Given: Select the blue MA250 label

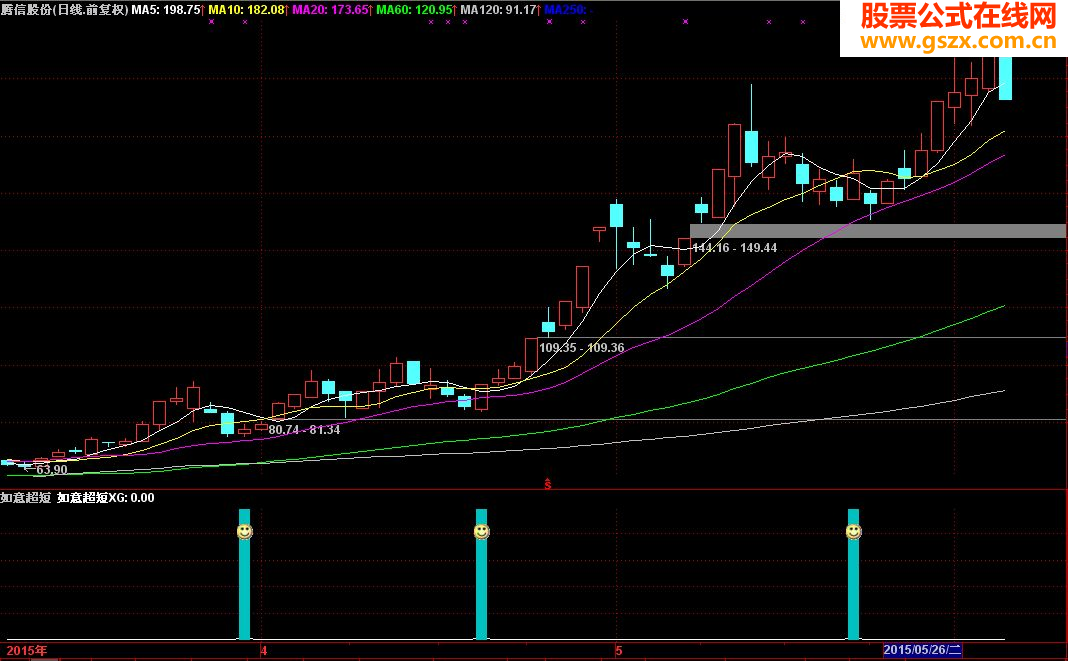Looking at the screenshot, I should (x=568, y=10).
